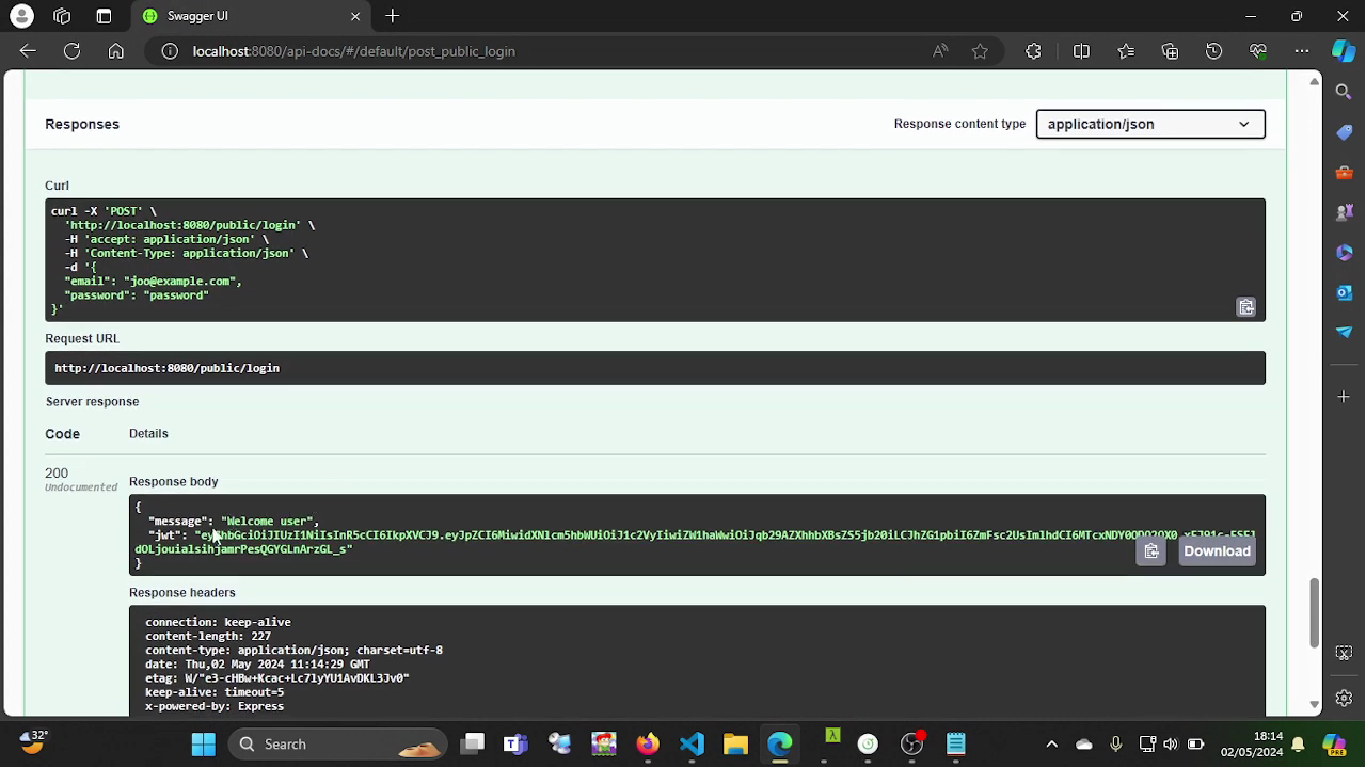Copy the response body to clipboard
Viewport: 1365px width, 767px height.
click(1151, 552)
